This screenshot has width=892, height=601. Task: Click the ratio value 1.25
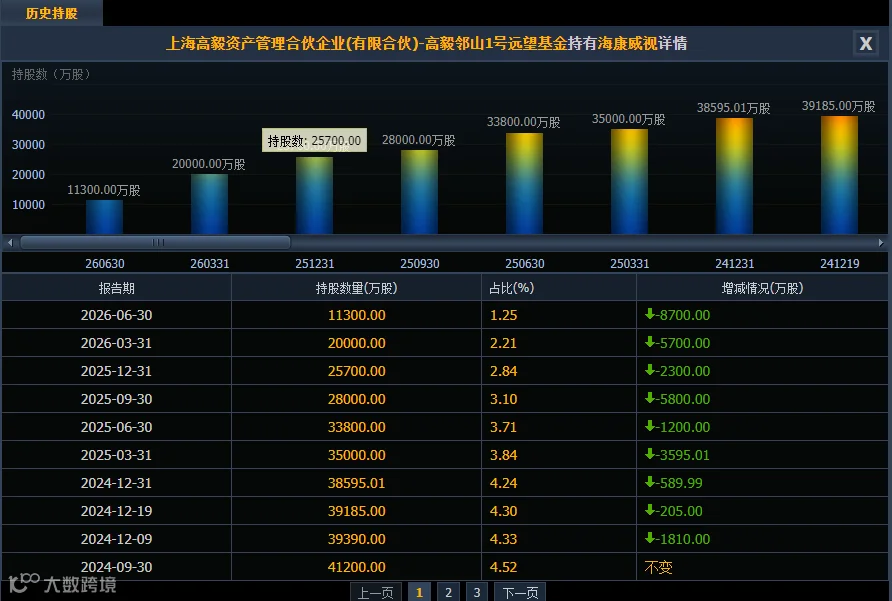tap(503, 315)
